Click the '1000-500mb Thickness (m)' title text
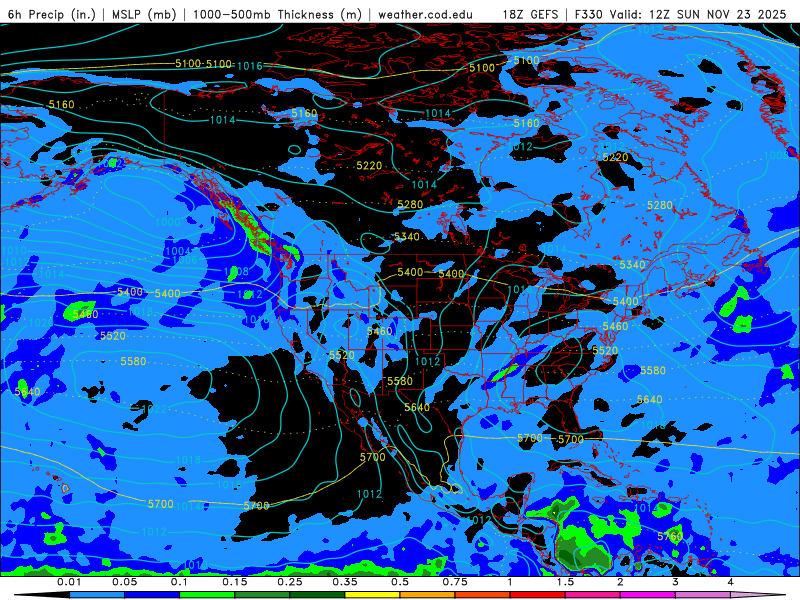The height and width of the screenshot is (600, 800). [278, 14]
